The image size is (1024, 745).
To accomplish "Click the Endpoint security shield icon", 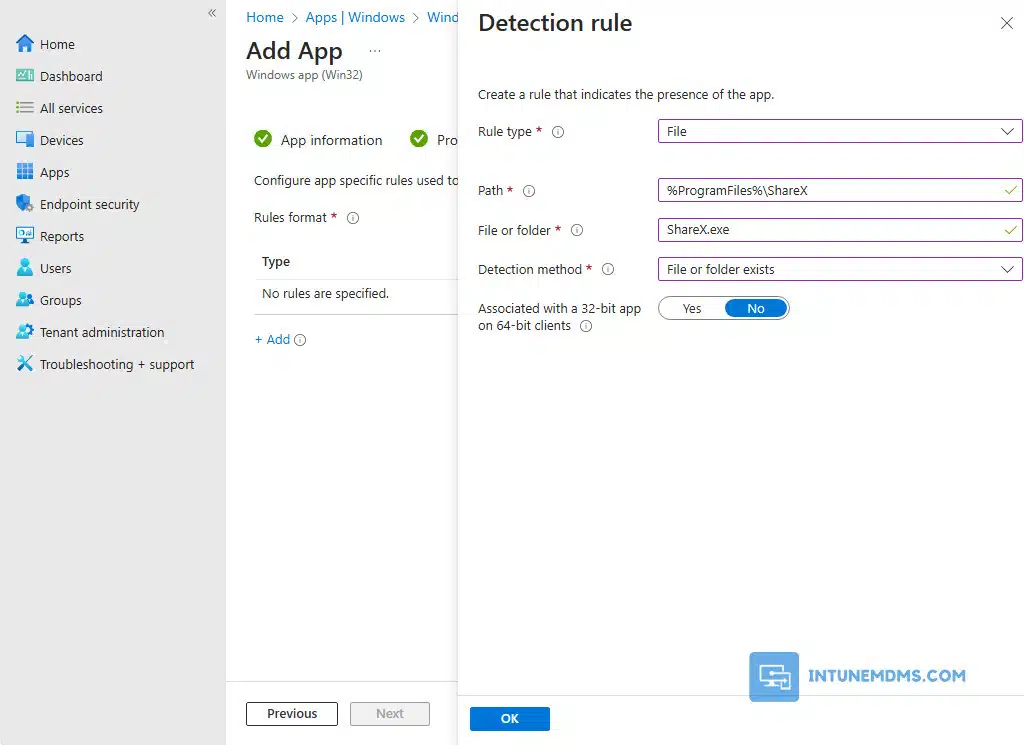I will [x=25, y=204].
